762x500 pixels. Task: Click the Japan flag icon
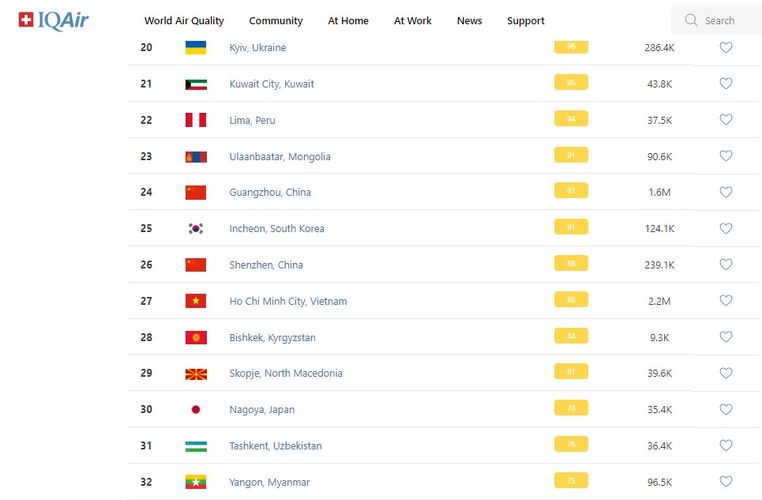(196, 410)
